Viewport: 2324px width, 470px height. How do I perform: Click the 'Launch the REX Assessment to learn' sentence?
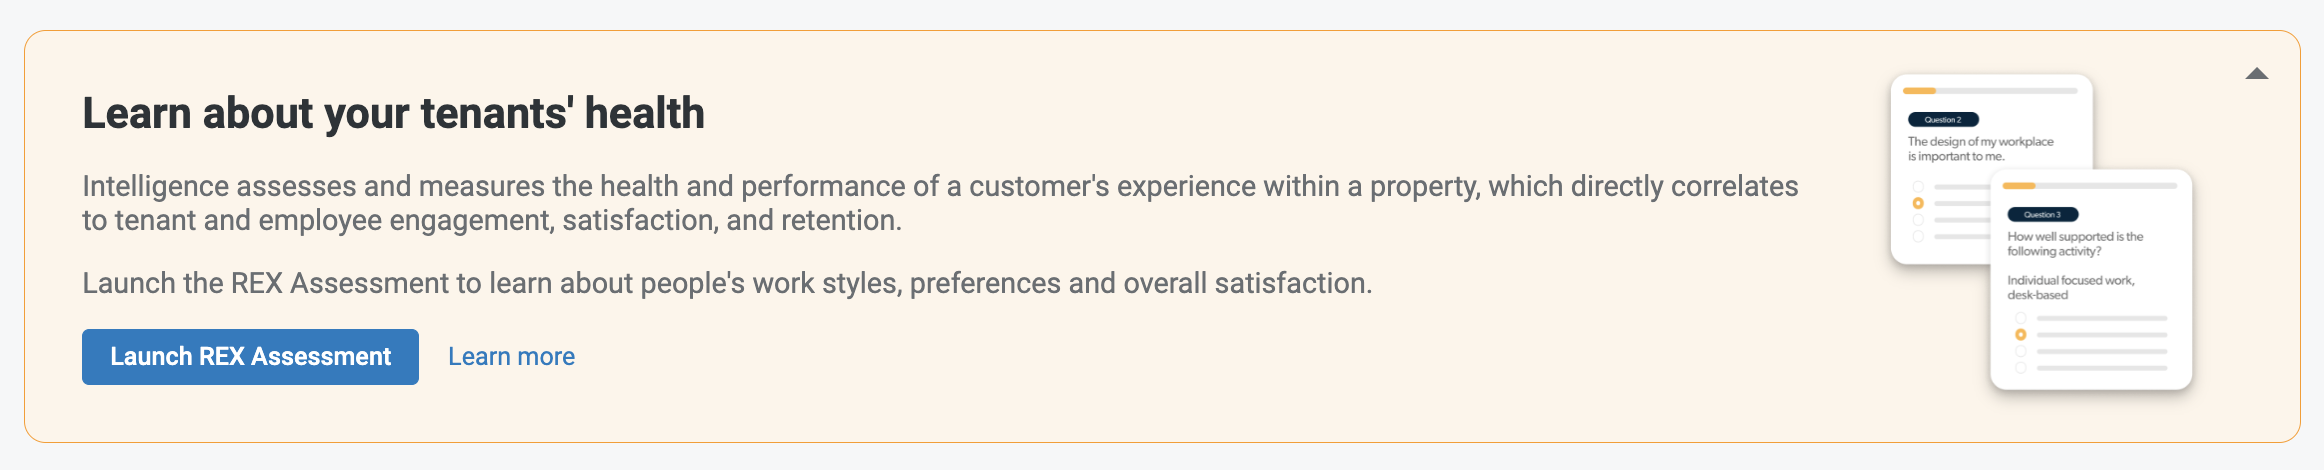(727, 283)
